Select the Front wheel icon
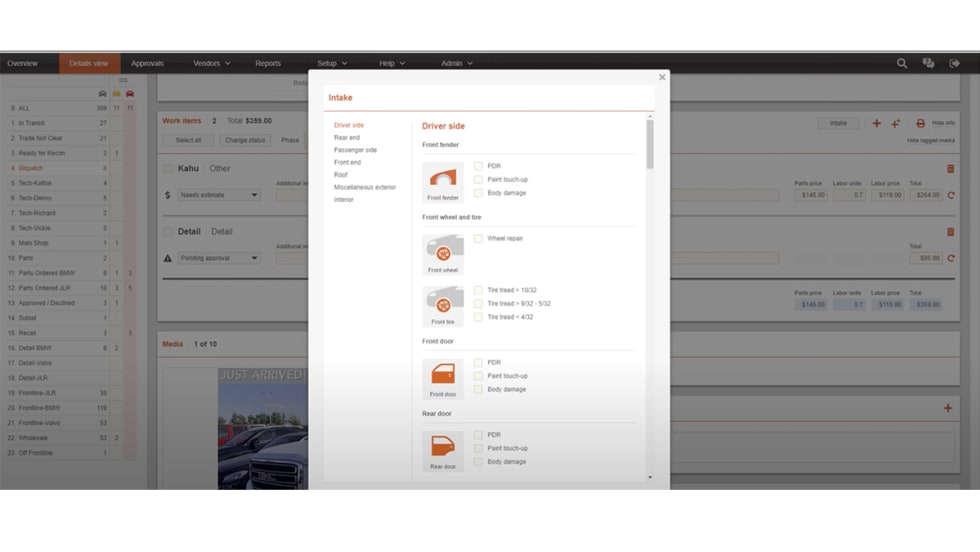The height and width of the screenshot is (552, 980). coord(443,254)
